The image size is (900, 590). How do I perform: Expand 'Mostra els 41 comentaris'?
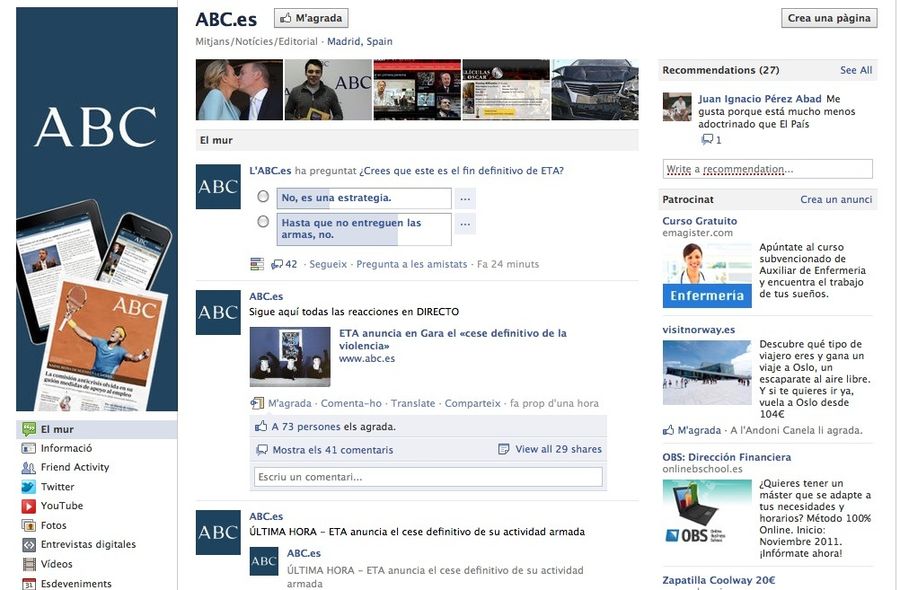coord(332,450)
